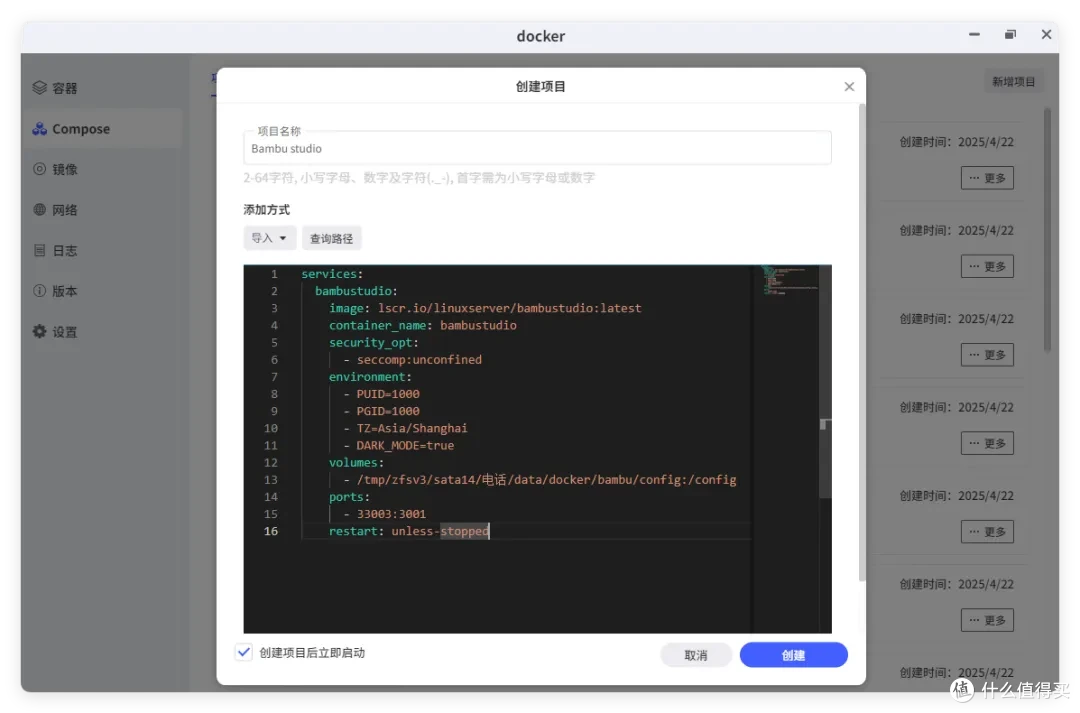Click the 'services:' code line
1080x713 pixels.
[332, 273]
